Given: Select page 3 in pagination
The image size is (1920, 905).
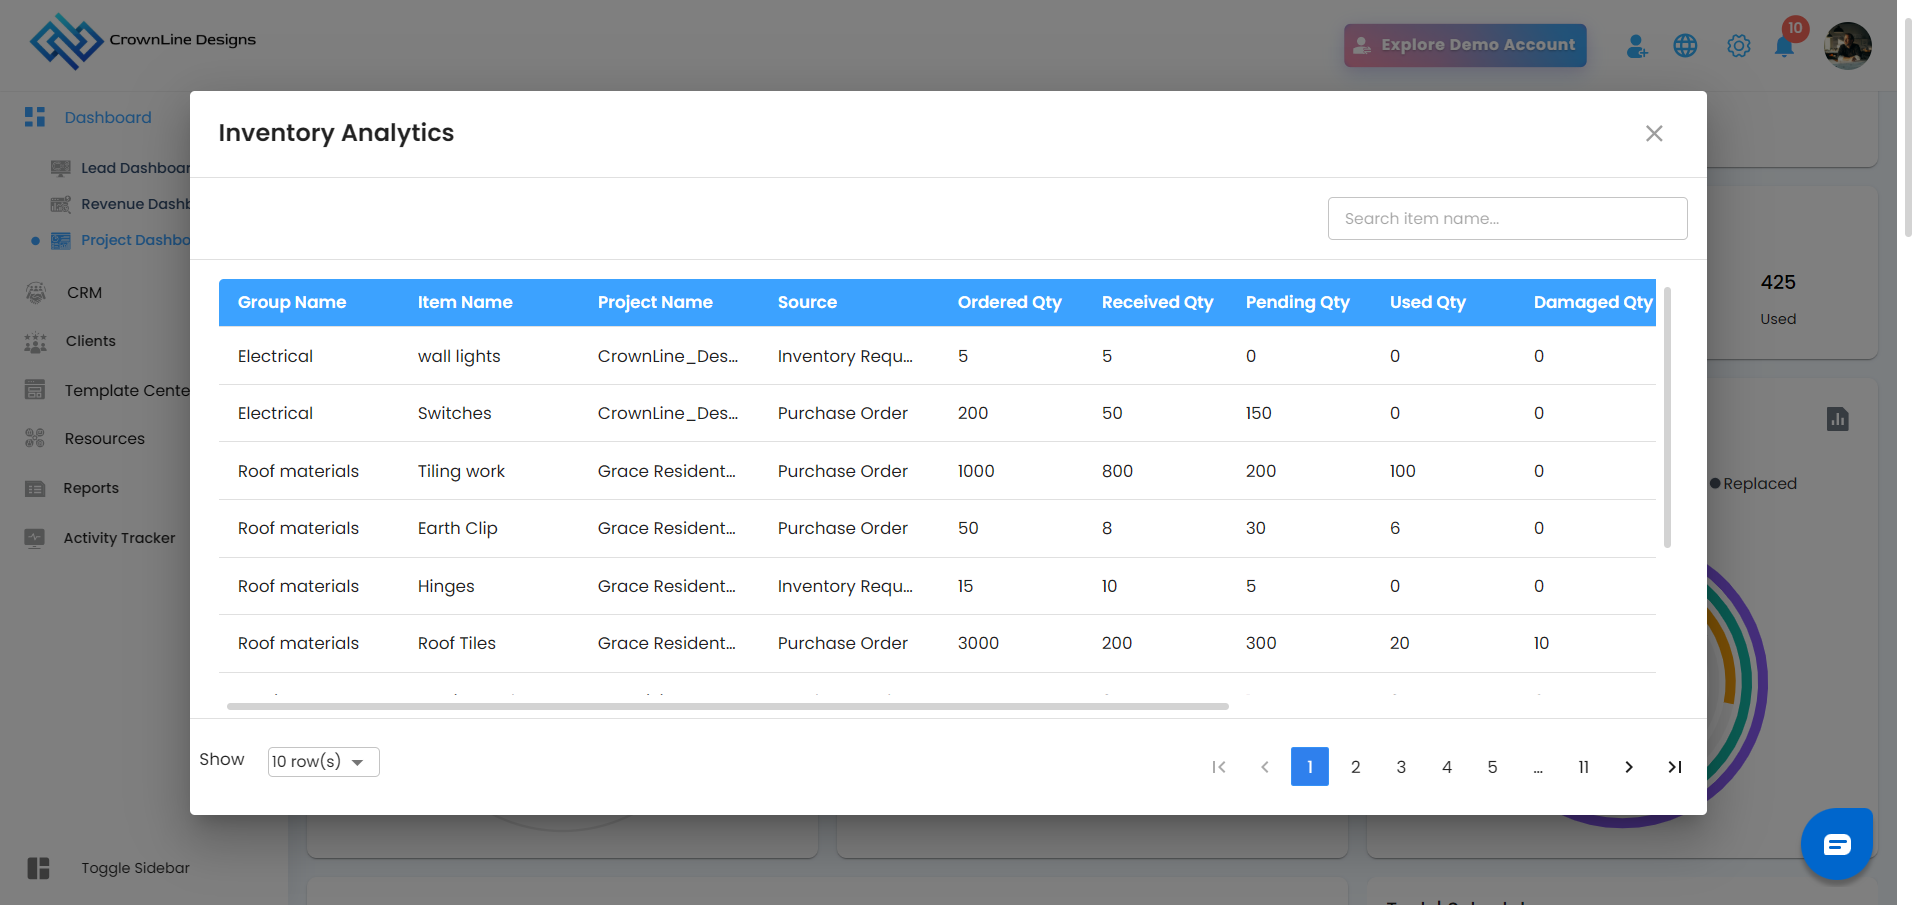Looking at the screenshot, I should pyautogui.click(x=1401, y=767).
